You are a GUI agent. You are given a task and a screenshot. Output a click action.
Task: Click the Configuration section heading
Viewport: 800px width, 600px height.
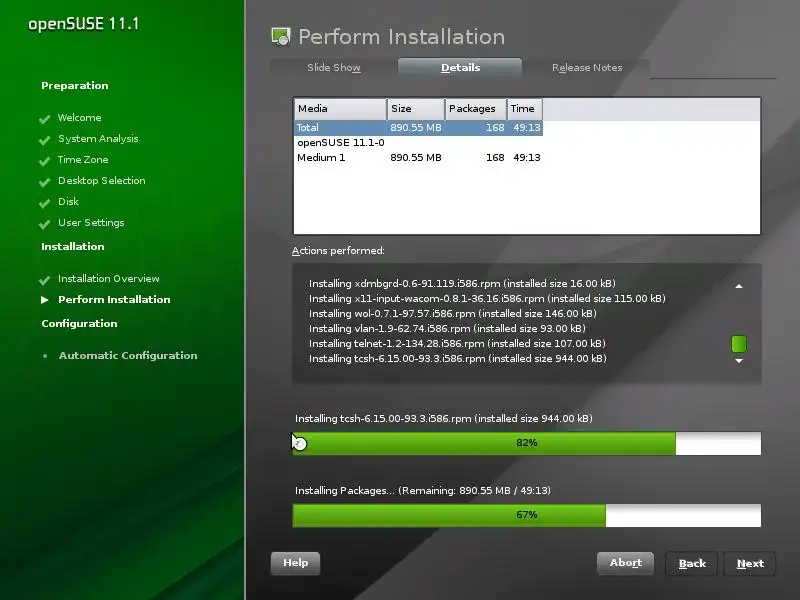click(x=79, y=323)
